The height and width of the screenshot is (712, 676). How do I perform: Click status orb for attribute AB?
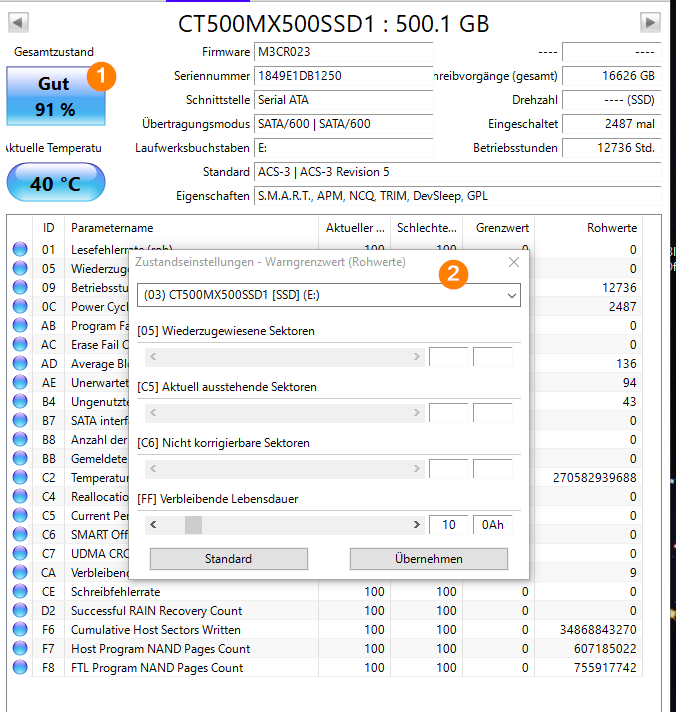20,326
